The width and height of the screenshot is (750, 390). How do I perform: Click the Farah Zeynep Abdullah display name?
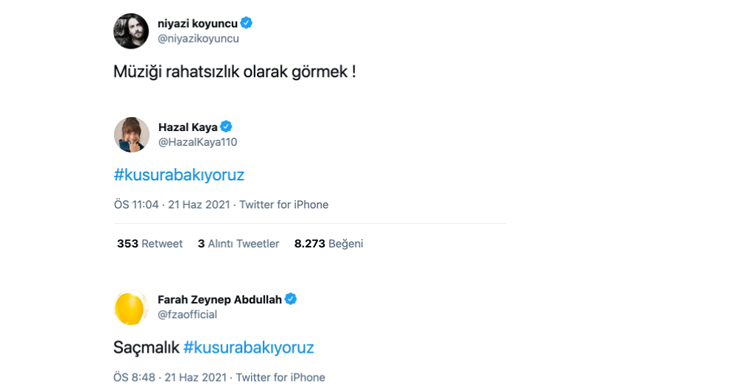pos(220,300)
